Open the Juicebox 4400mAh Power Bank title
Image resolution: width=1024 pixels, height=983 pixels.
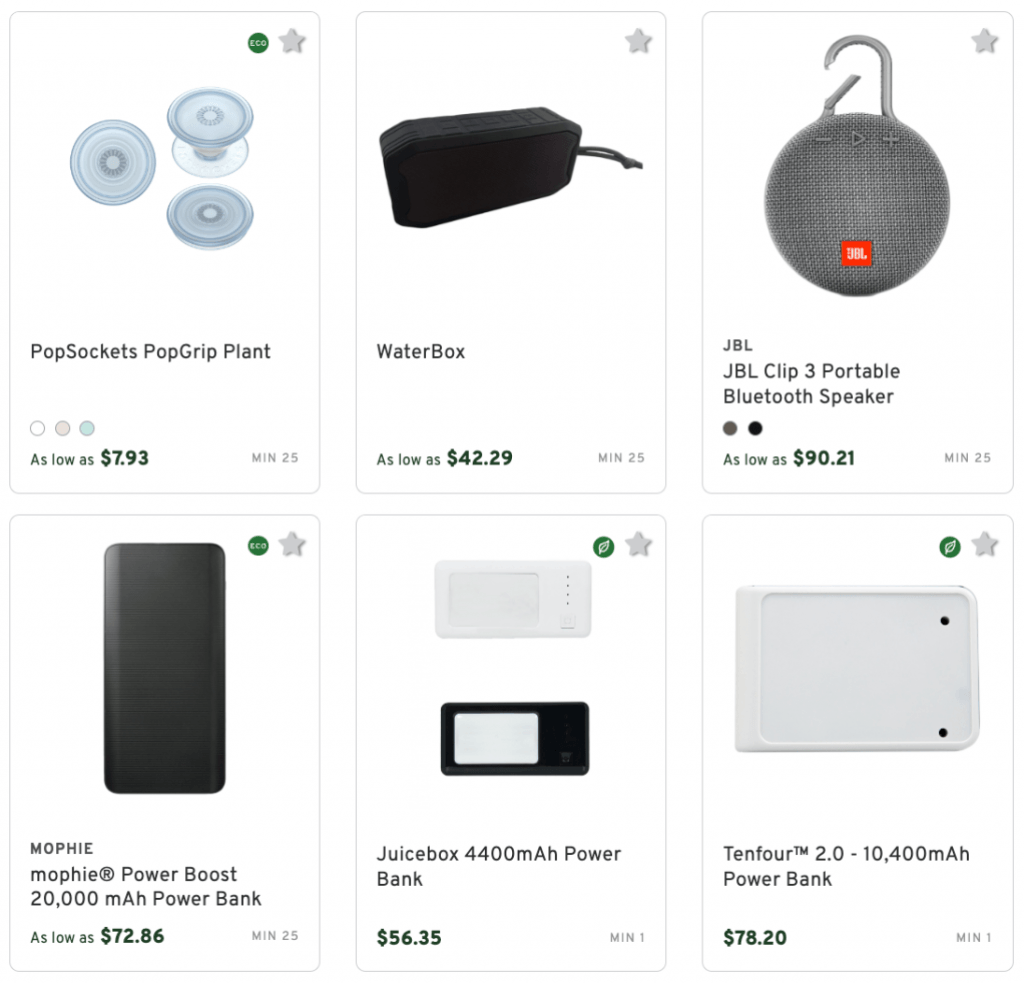pos(499,854)
